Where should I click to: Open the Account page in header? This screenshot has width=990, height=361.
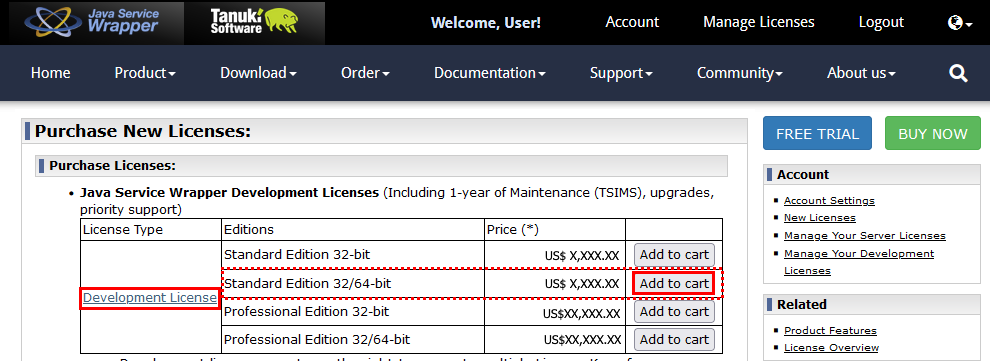[x=632, y=22]
